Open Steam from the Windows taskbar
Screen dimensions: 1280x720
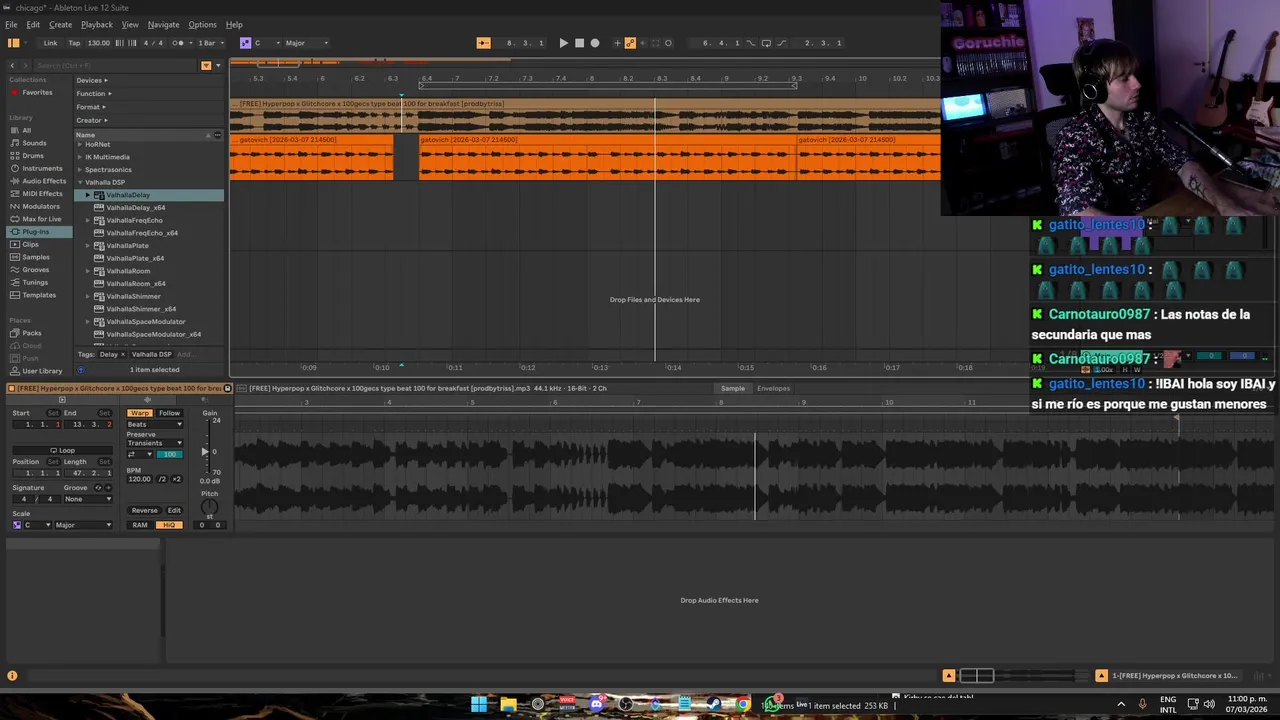coord(714,704)
